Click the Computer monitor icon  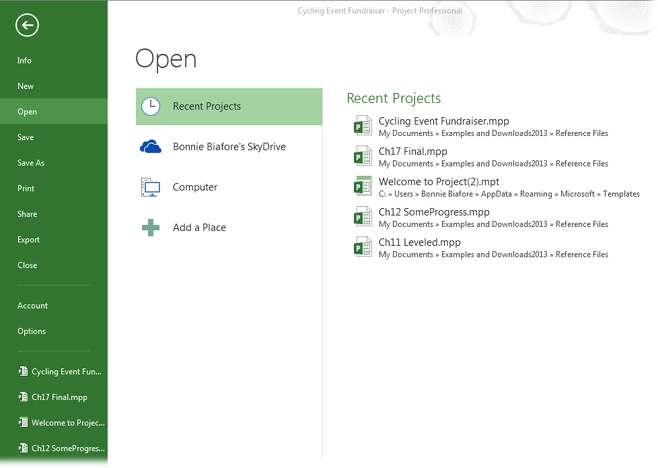pos(150,187)
